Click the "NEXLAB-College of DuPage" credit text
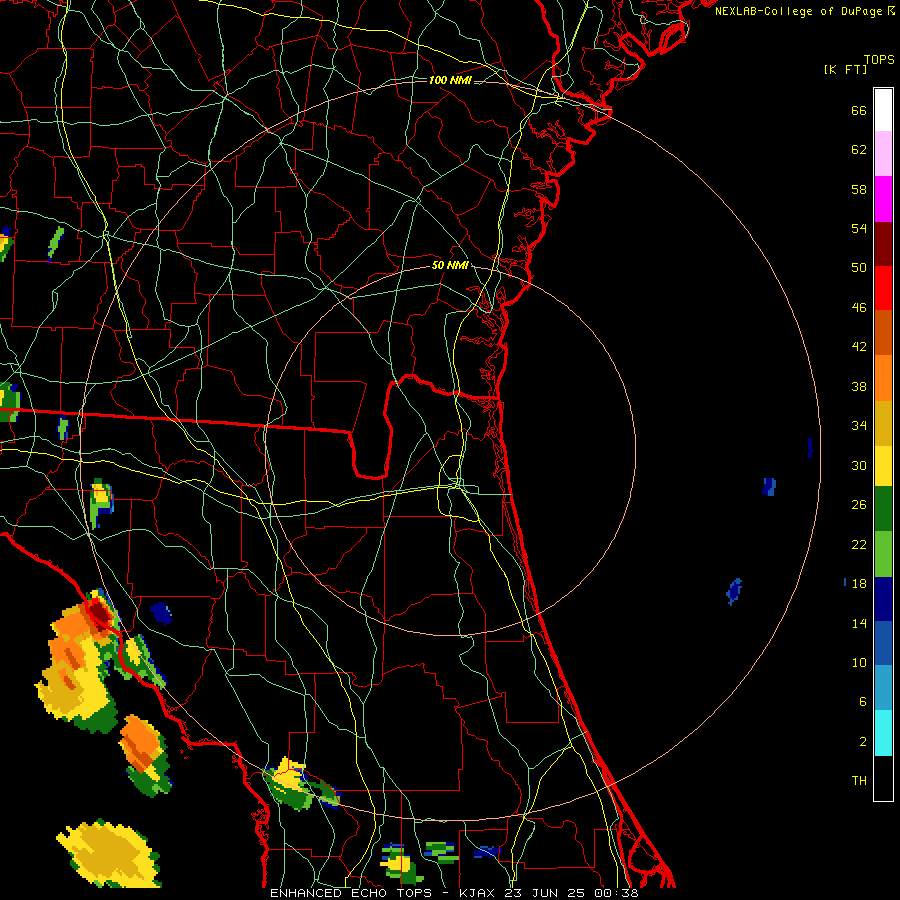This screenshot has width=900, height=900. click(x=798, y=11)
